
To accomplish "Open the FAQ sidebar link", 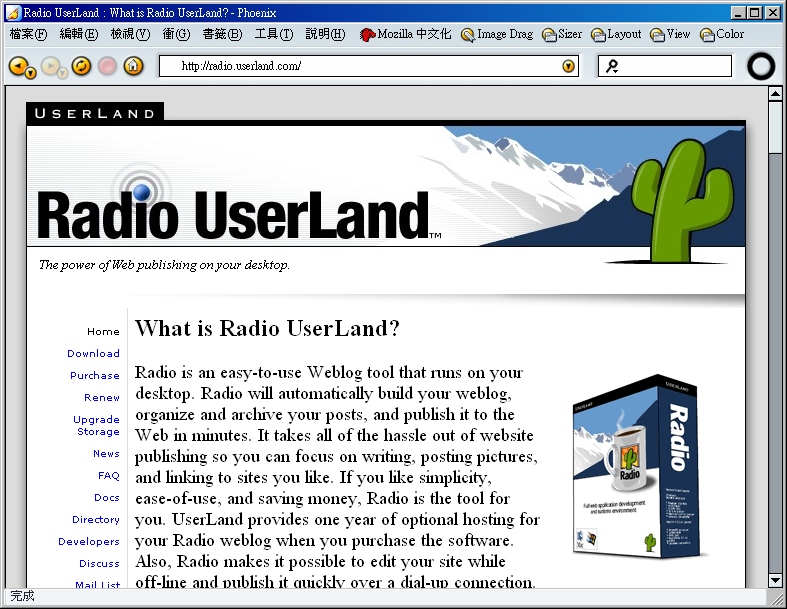I will 109,475.
